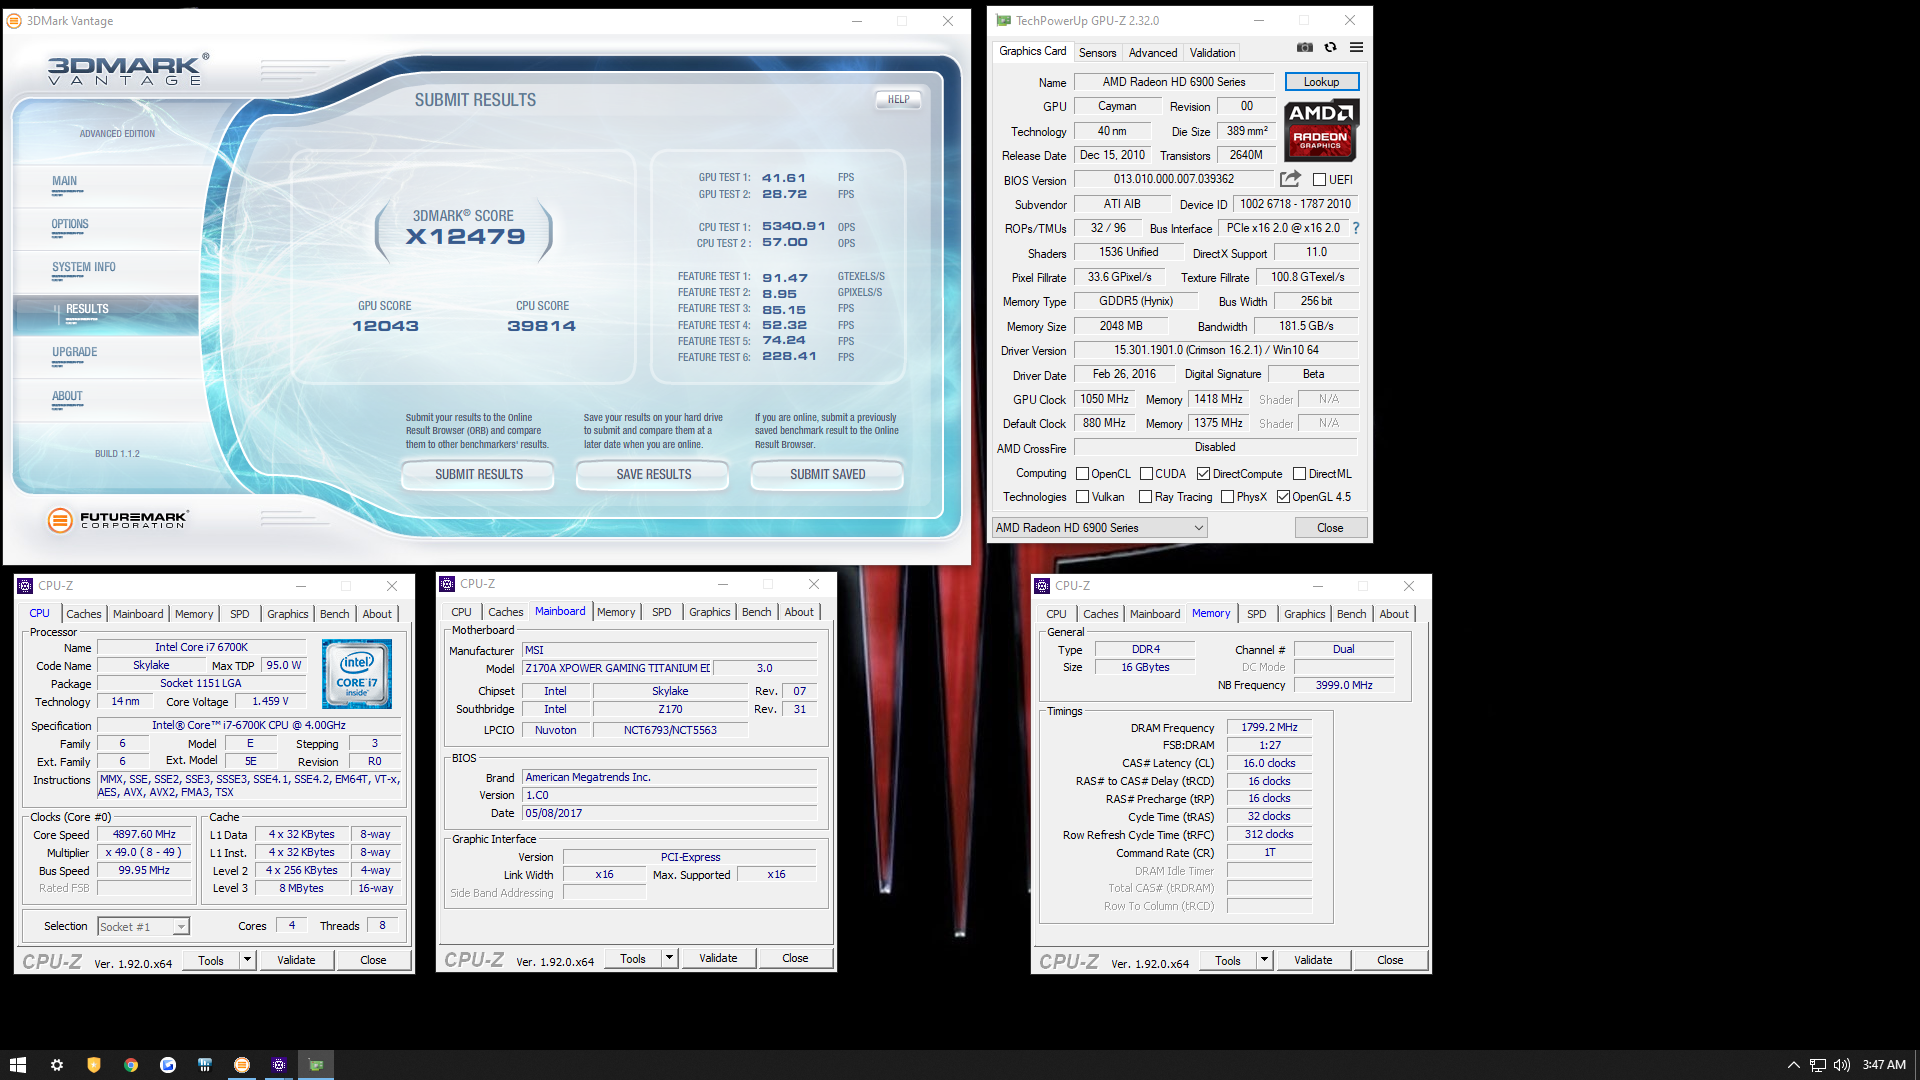Click the GPU-Z title bar icon

[1003, 20]
